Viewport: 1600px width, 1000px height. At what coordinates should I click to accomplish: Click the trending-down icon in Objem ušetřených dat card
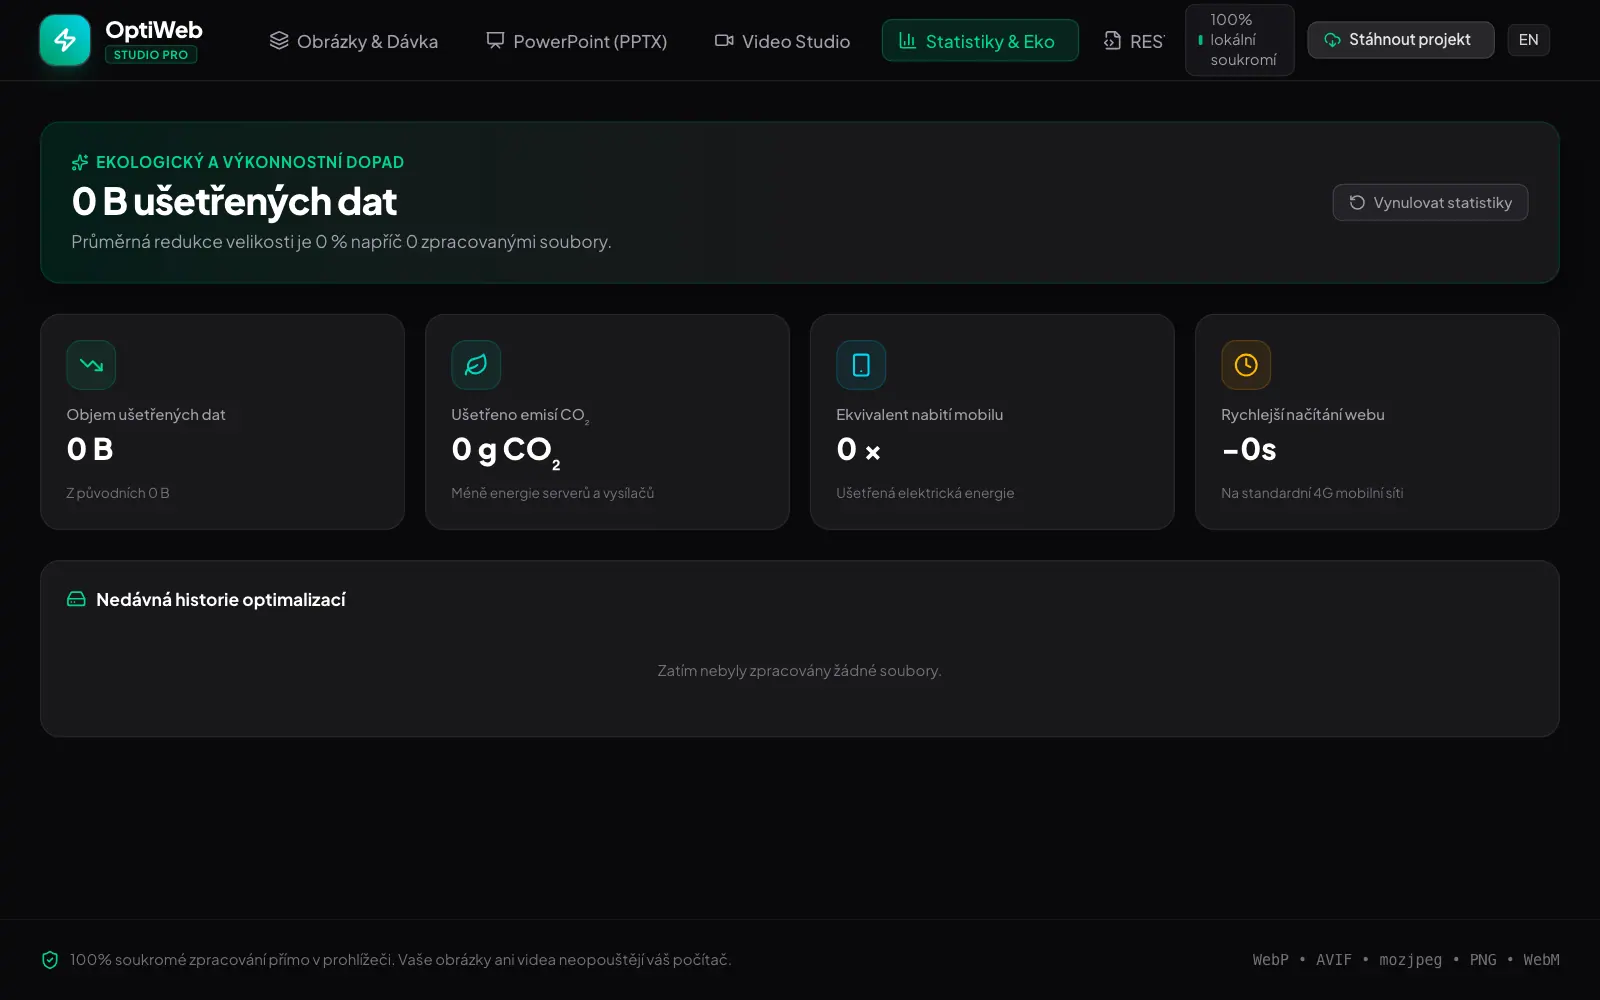click(91, 365)
